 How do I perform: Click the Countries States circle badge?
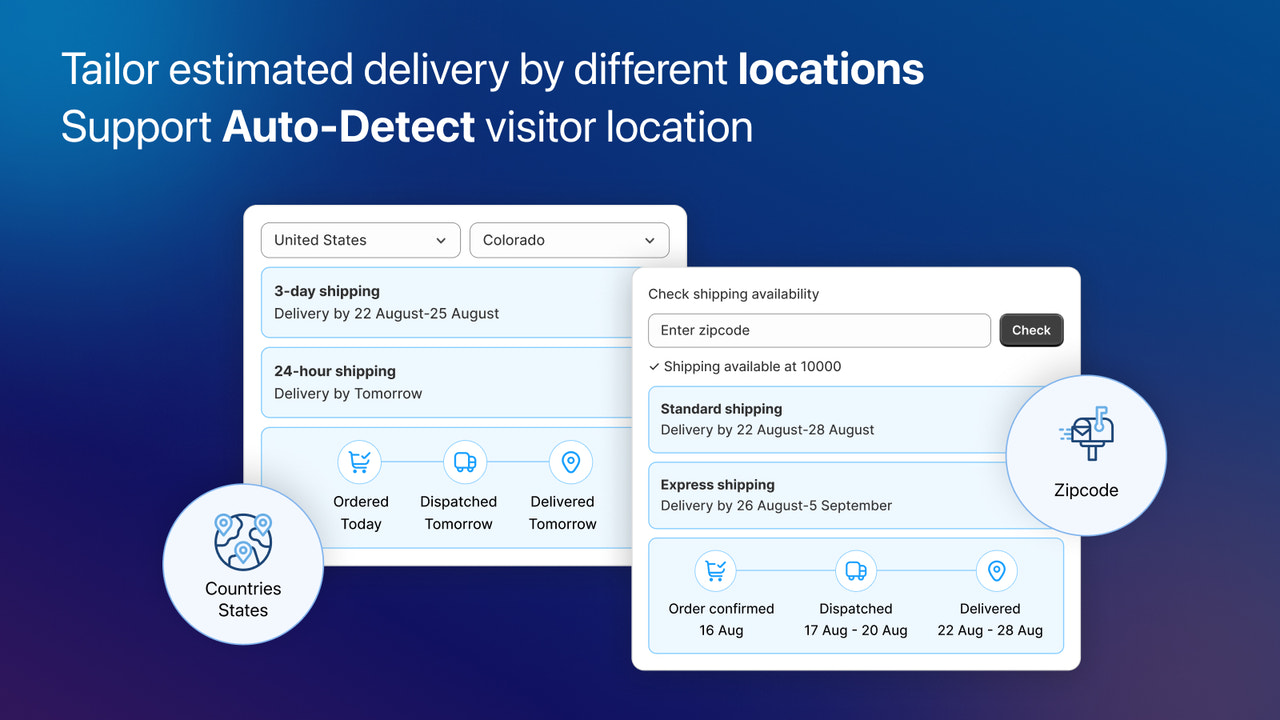(242, 565)
